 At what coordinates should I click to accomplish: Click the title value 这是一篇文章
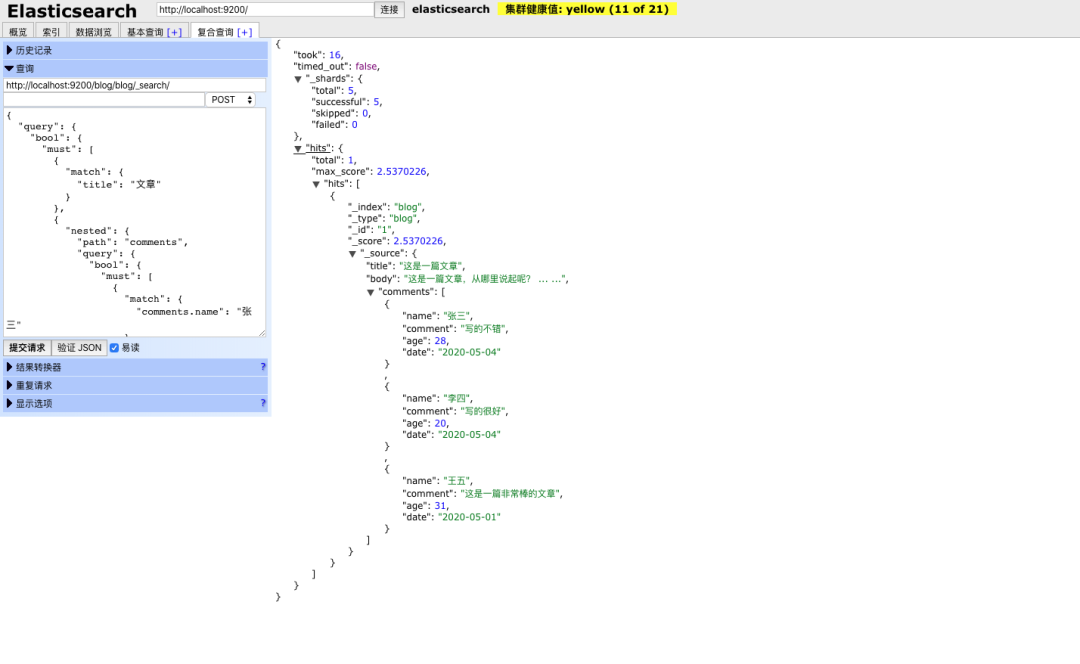(x=431, y=266)
